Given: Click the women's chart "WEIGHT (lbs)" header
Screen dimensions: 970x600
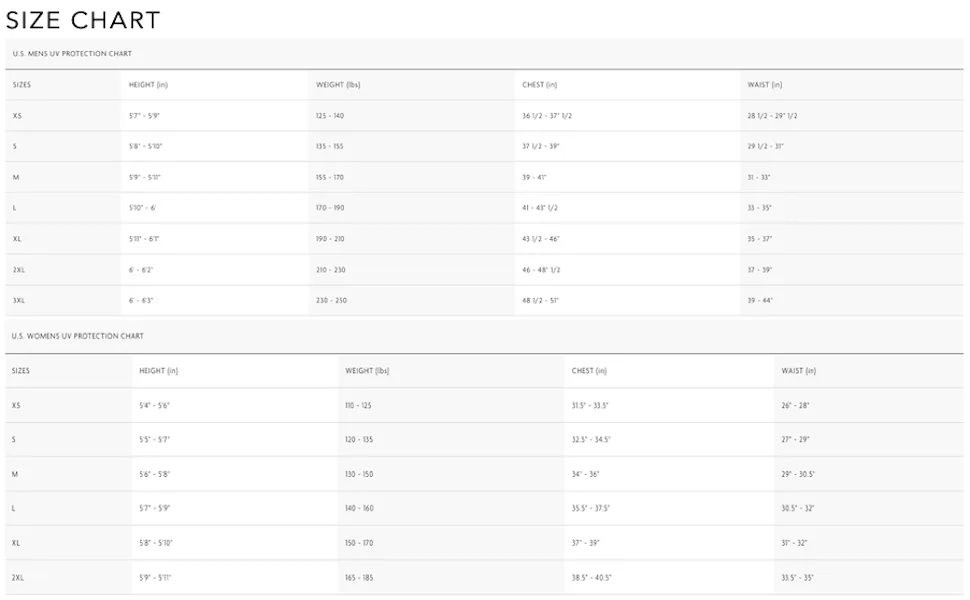Looking at the screenshot, I should click(367, 371).
